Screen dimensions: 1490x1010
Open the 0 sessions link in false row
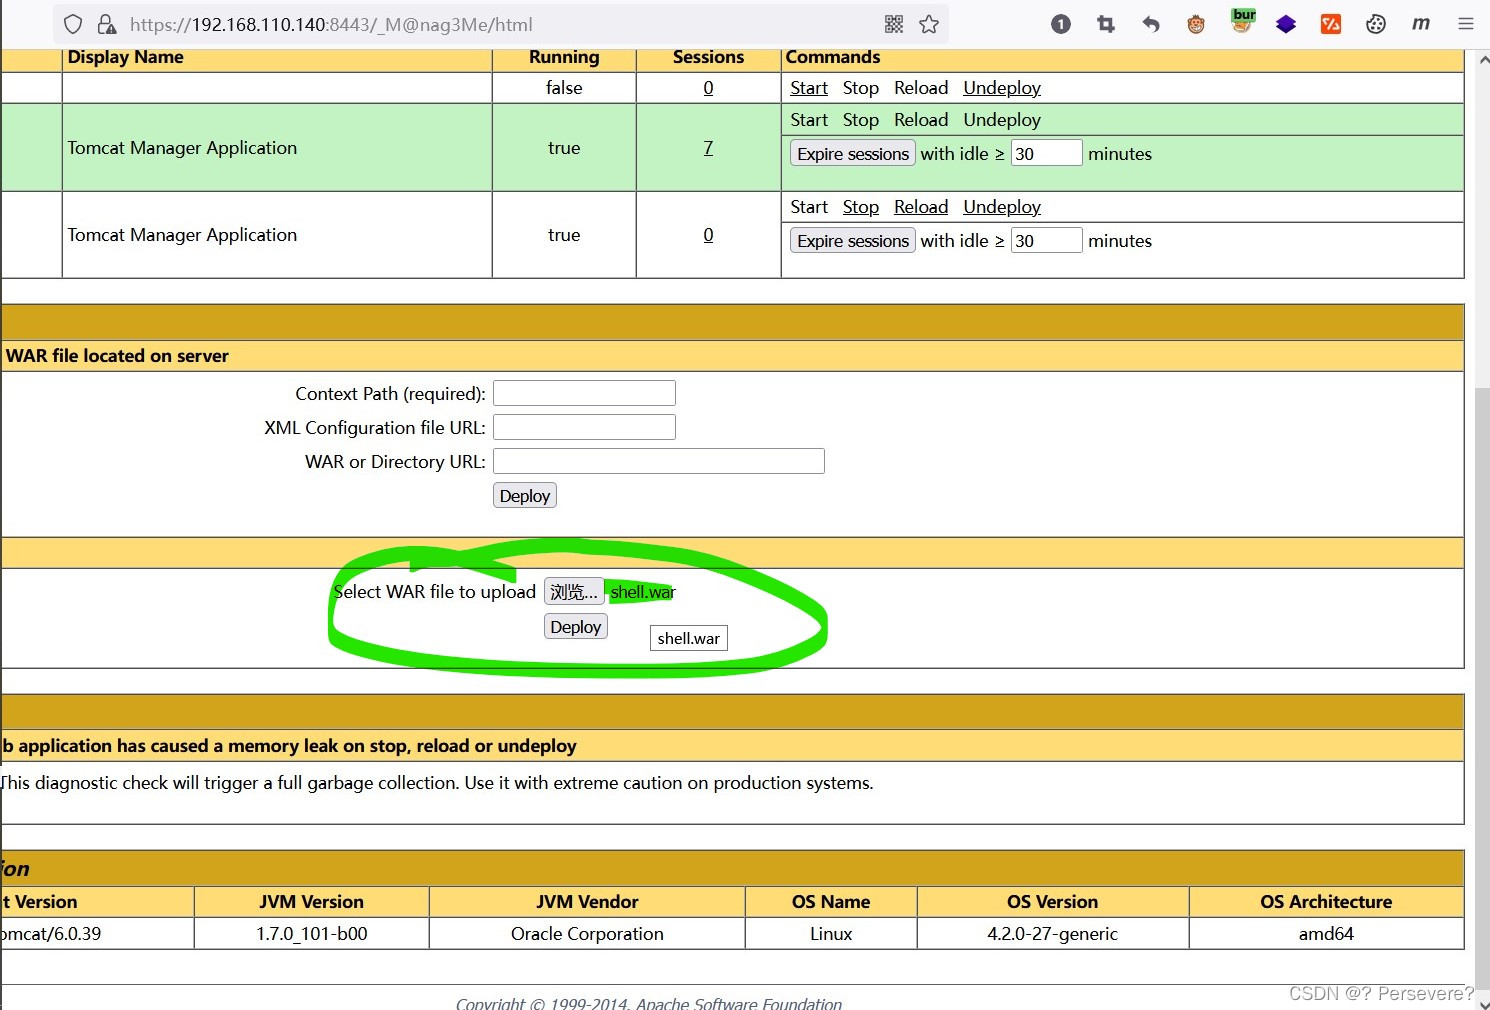pos(708,88)
